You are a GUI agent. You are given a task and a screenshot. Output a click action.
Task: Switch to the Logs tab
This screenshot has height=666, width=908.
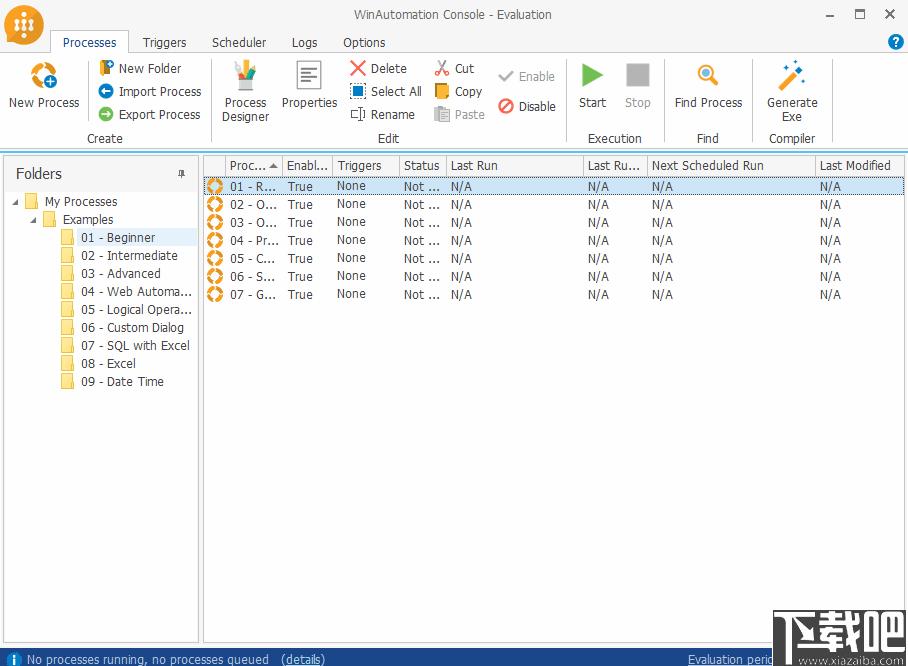(x=305, y=42)
